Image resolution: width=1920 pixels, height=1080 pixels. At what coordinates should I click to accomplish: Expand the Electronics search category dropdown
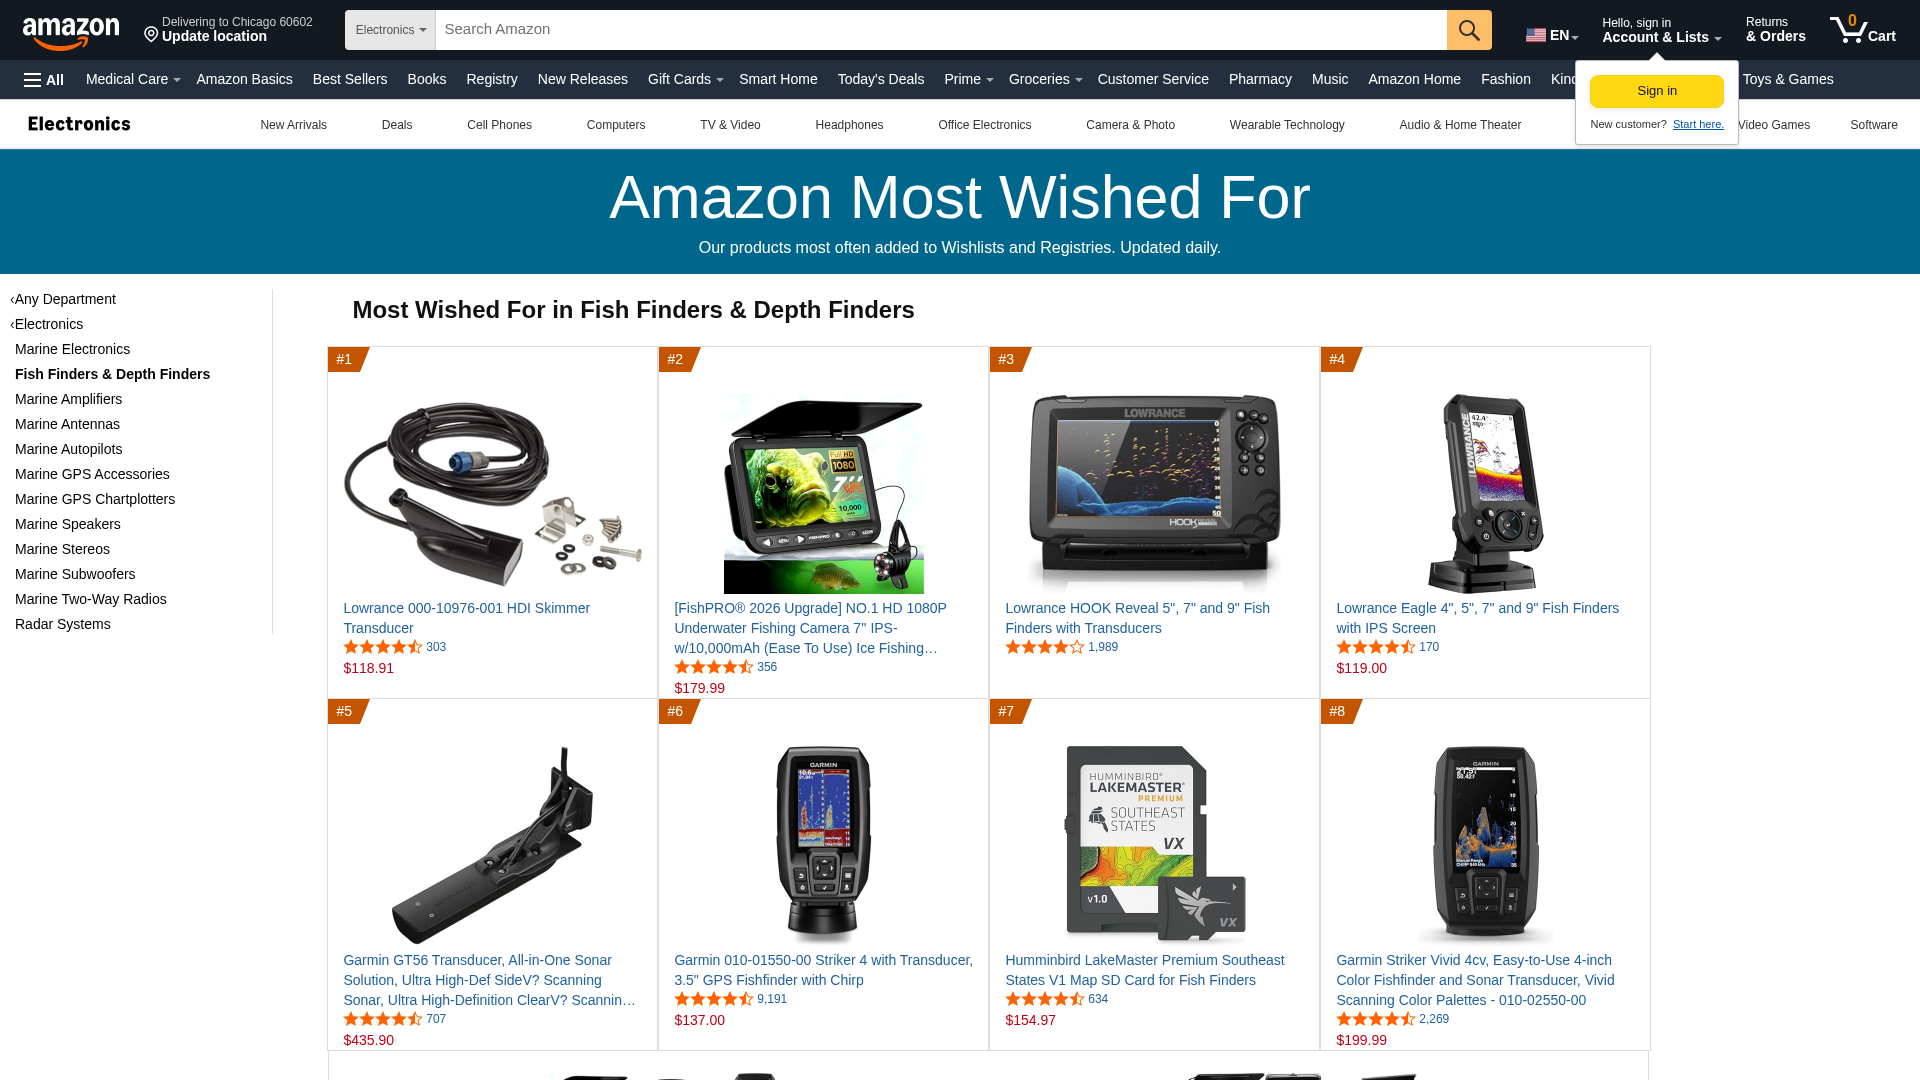point(390,30)
